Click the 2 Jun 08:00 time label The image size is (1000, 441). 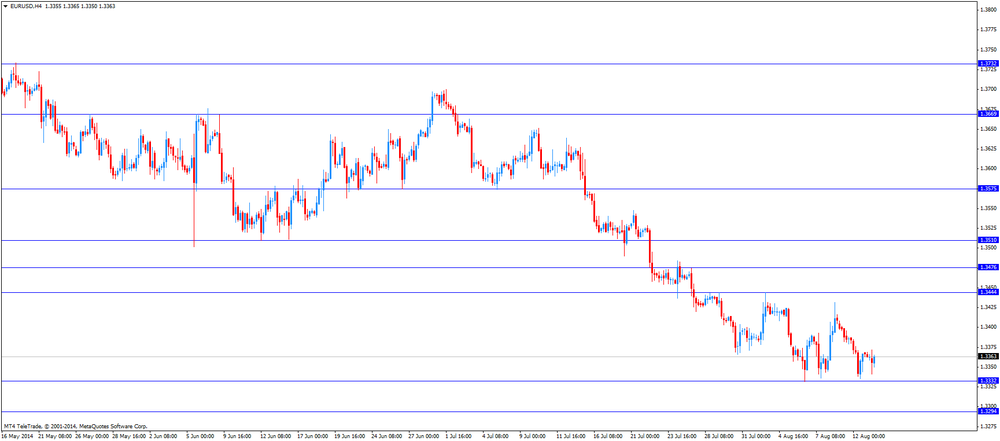pos(165,437)
